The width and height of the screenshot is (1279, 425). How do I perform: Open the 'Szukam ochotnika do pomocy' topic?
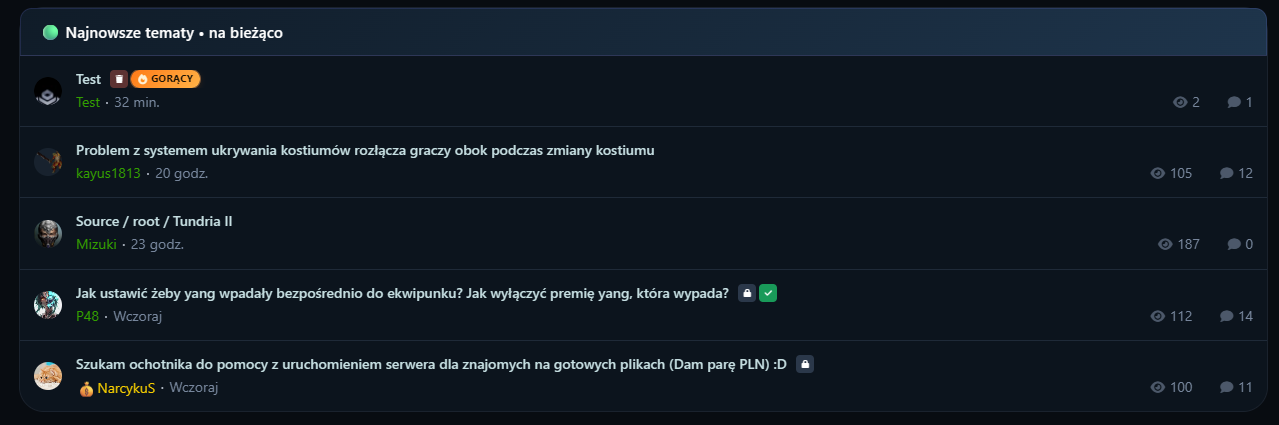pos(431,364)
